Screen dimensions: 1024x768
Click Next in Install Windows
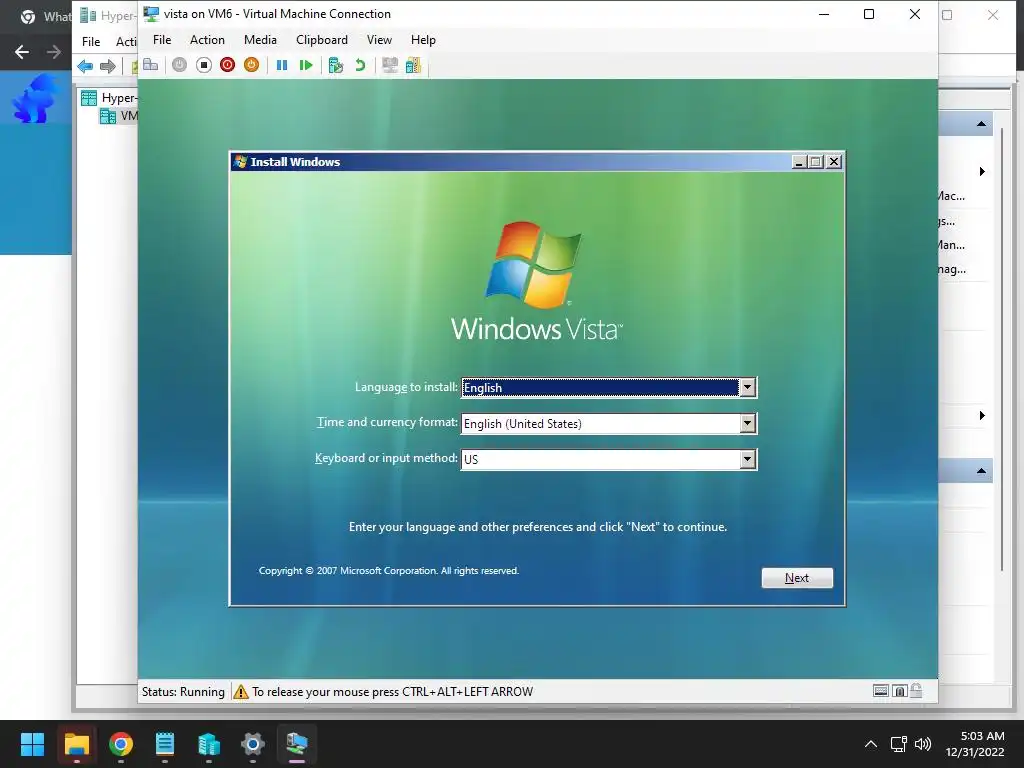tap(797, 578)
